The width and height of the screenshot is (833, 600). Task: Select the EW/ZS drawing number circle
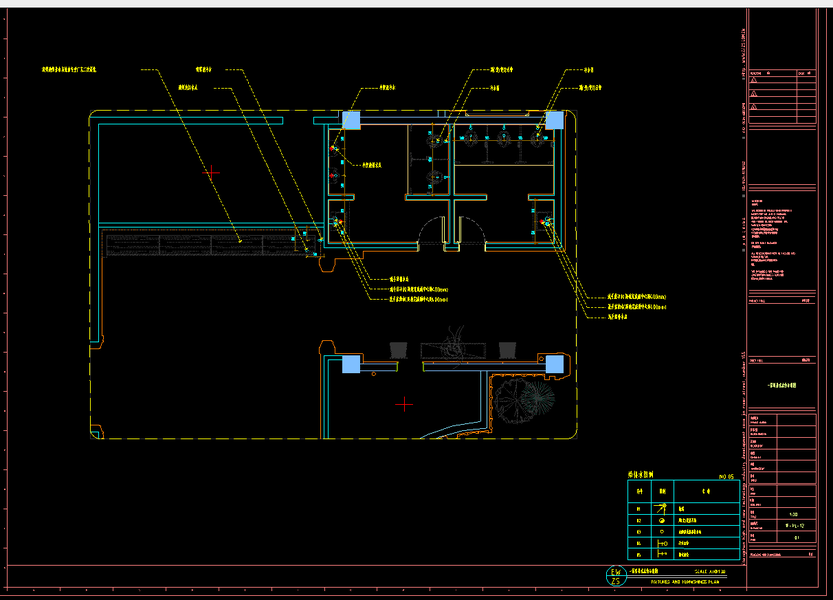tap(616, 576)
